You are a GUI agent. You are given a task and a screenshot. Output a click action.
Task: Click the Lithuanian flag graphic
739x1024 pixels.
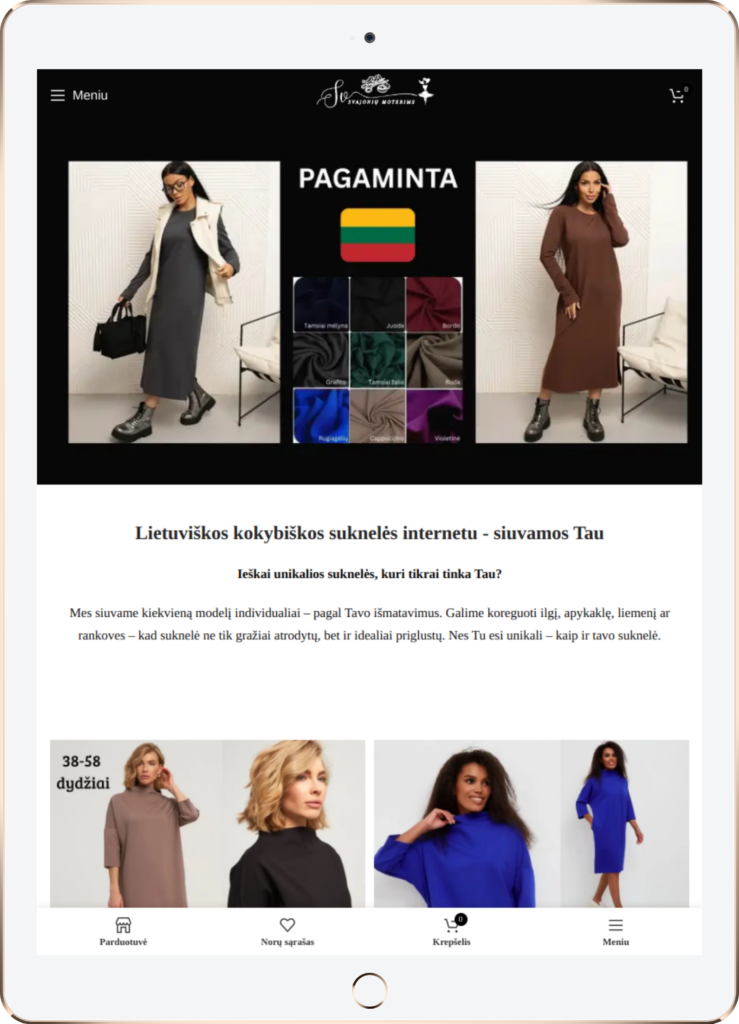[378, 235]
